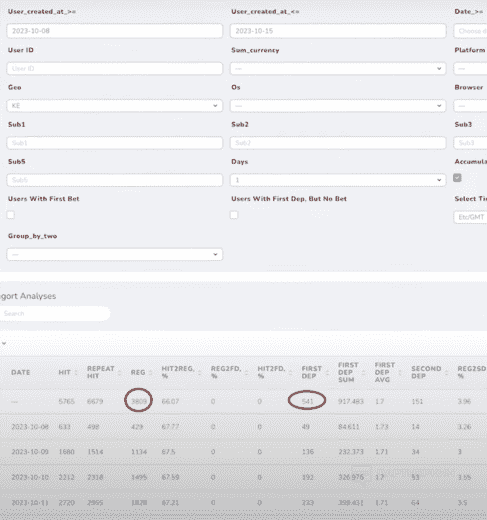Sort by FIRST DEP SUM column arrows
The height and width of the screenshot is (520, 487).
(363, 372)
